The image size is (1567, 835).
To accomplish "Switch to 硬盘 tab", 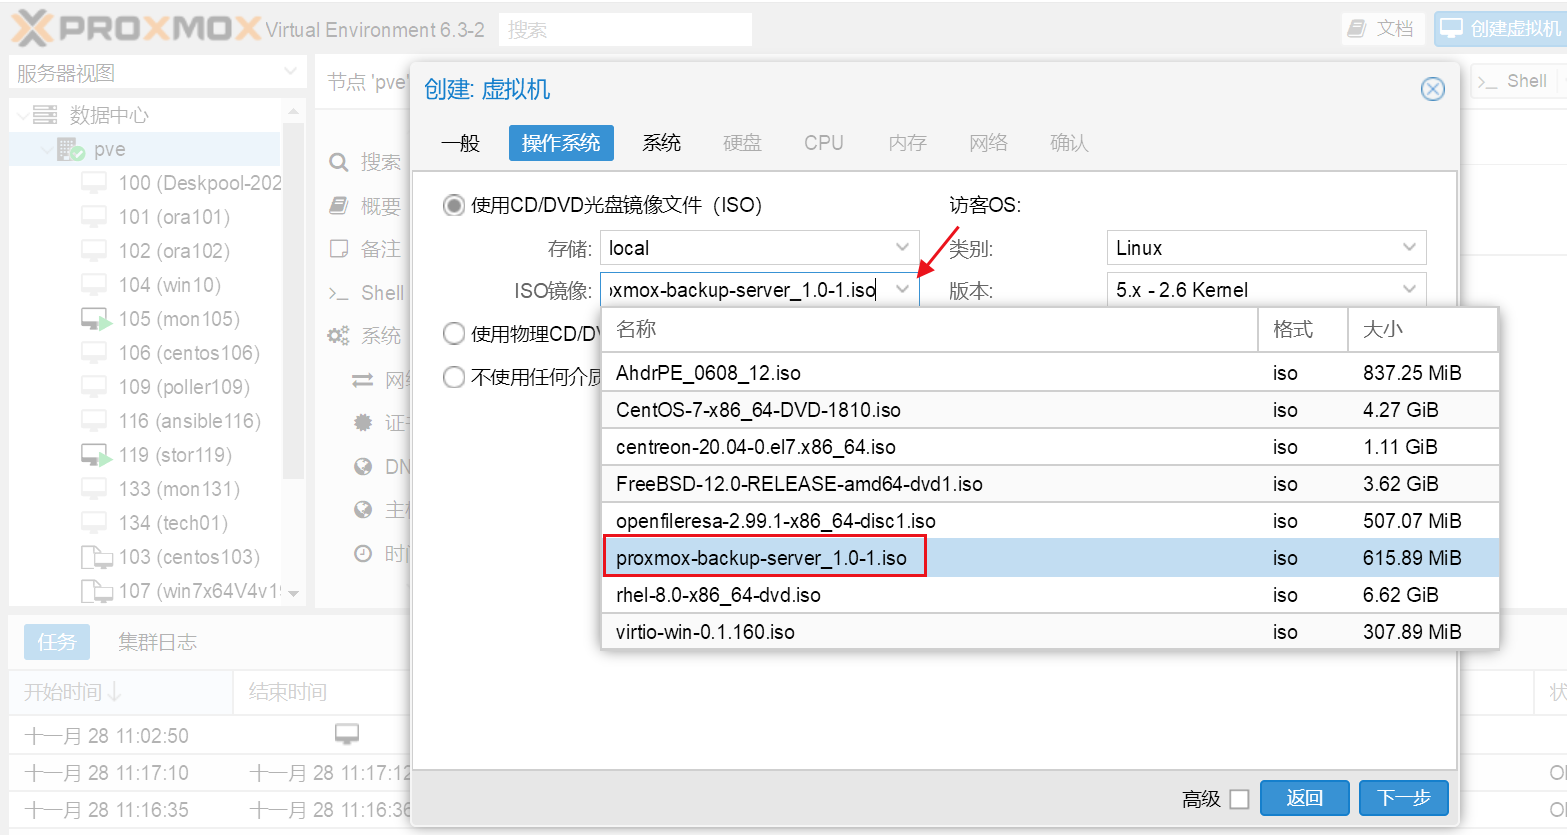I will click(x=742, y=143).
